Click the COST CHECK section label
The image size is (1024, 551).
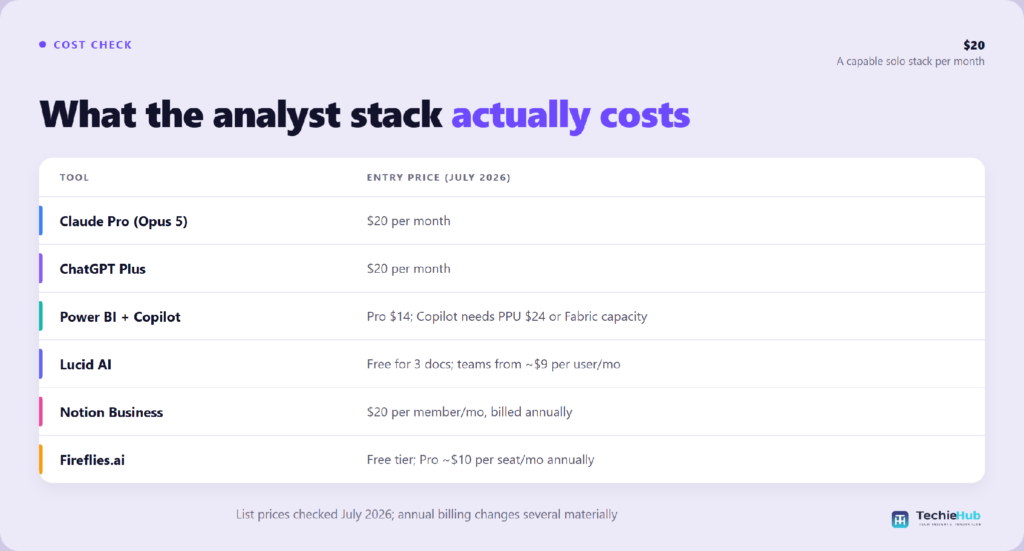pos(93,45)
